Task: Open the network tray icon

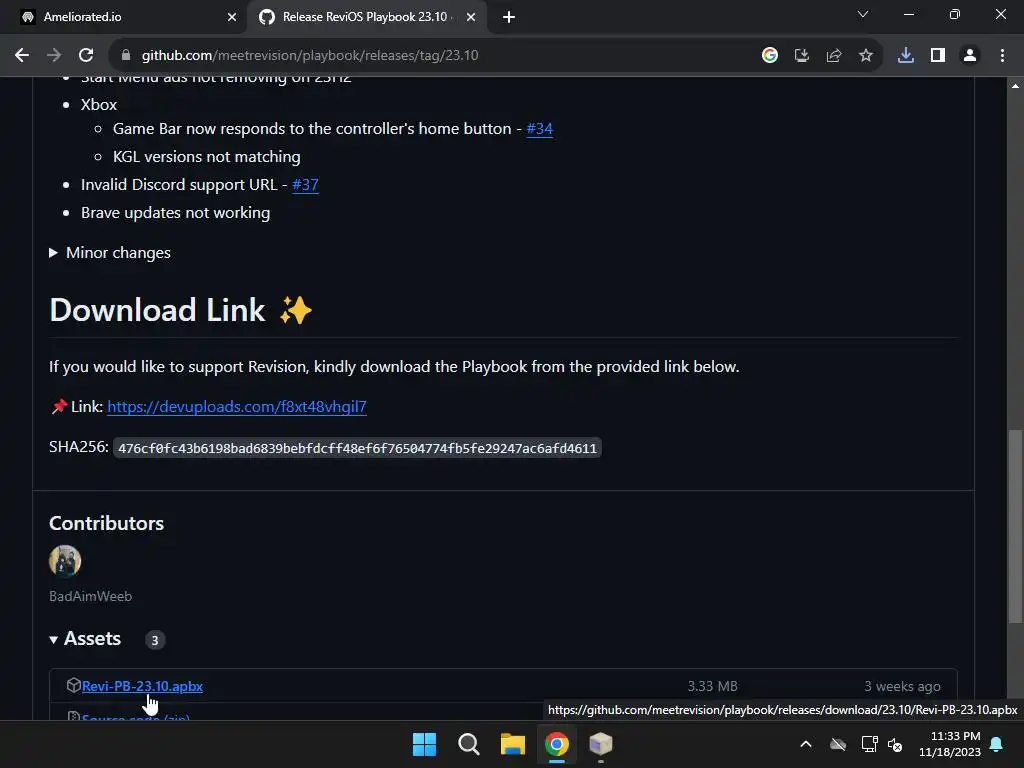Action: click(x=869, y=744)
